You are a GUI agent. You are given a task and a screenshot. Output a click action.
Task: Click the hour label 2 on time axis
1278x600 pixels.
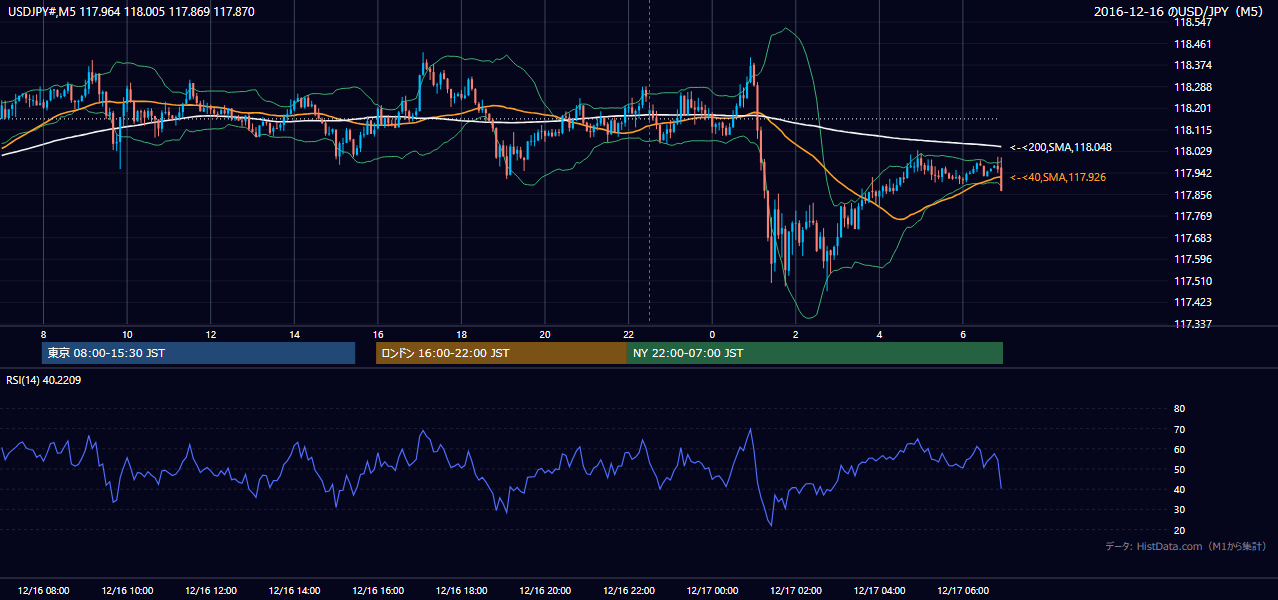coord(796,334)
